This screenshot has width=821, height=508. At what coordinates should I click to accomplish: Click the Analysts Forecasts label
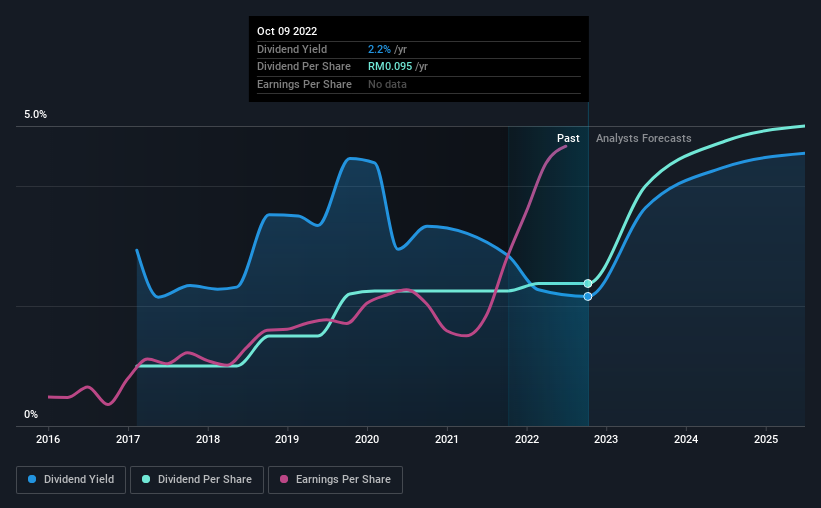(644, 138)
